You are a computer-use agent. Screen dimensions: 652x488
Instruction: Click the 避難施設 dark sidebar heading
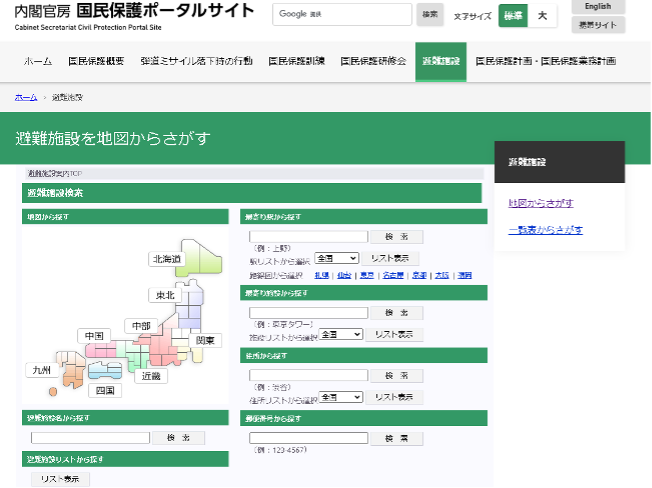click(x=560, y=162)
